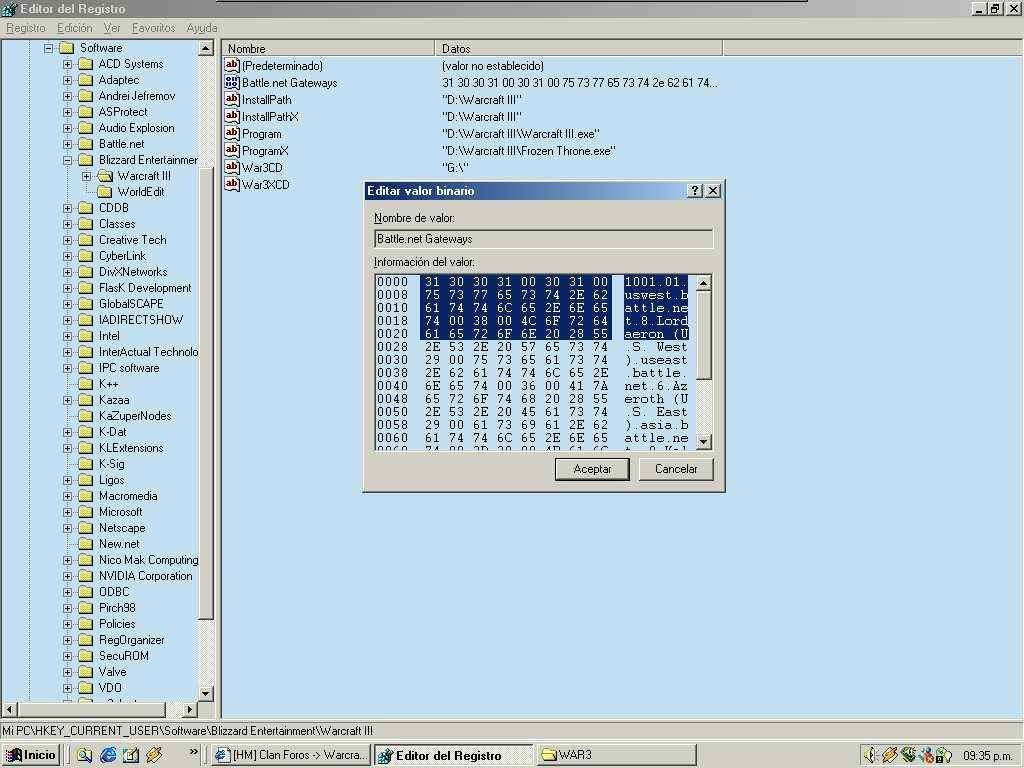Expand the Kazaa key node
The image size is (1024, 768).
pos(67,400)
